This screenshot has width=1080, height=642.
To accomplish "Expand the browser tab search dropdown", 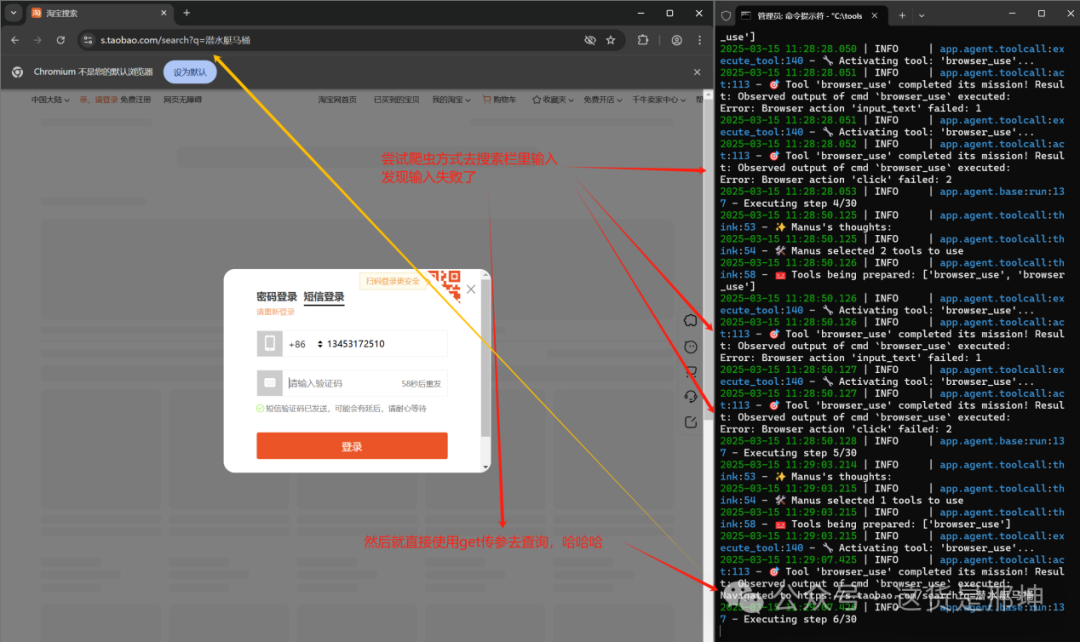I will pyautogui.click(x=13, y=13).
